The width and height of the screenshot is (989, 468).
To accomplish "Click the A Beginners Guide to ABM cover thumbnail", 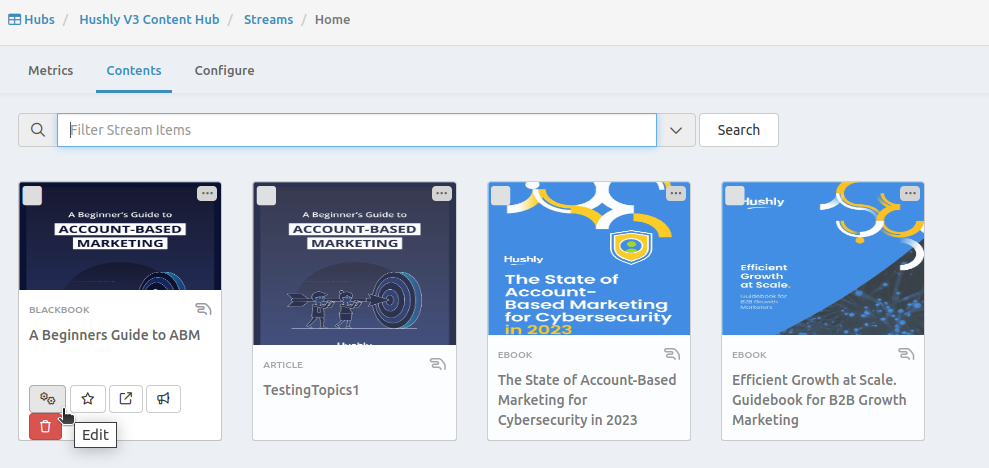I will pyautogui.click(x=120, y=237).
